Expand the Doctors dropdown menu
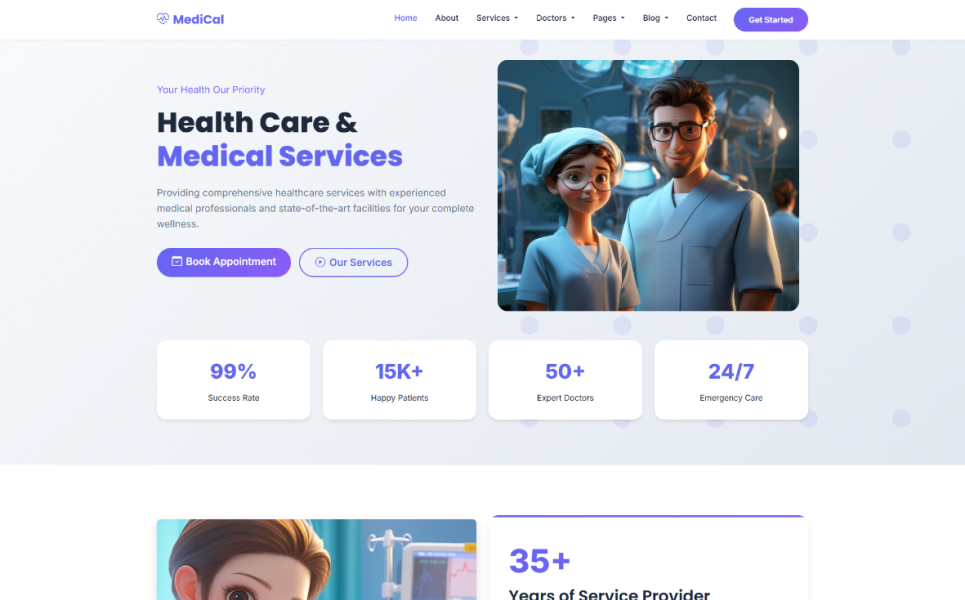965x600 pixels. click(x=555, y=18)
